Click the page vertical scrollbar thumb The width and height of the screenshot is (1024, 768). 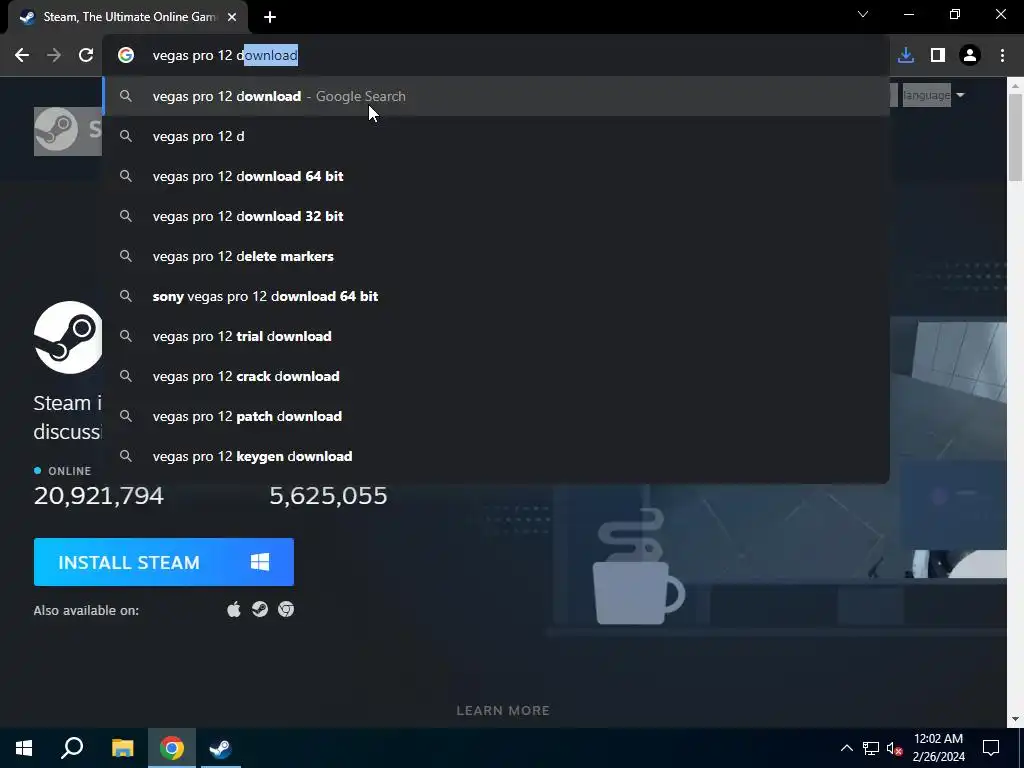point(1016,137)
